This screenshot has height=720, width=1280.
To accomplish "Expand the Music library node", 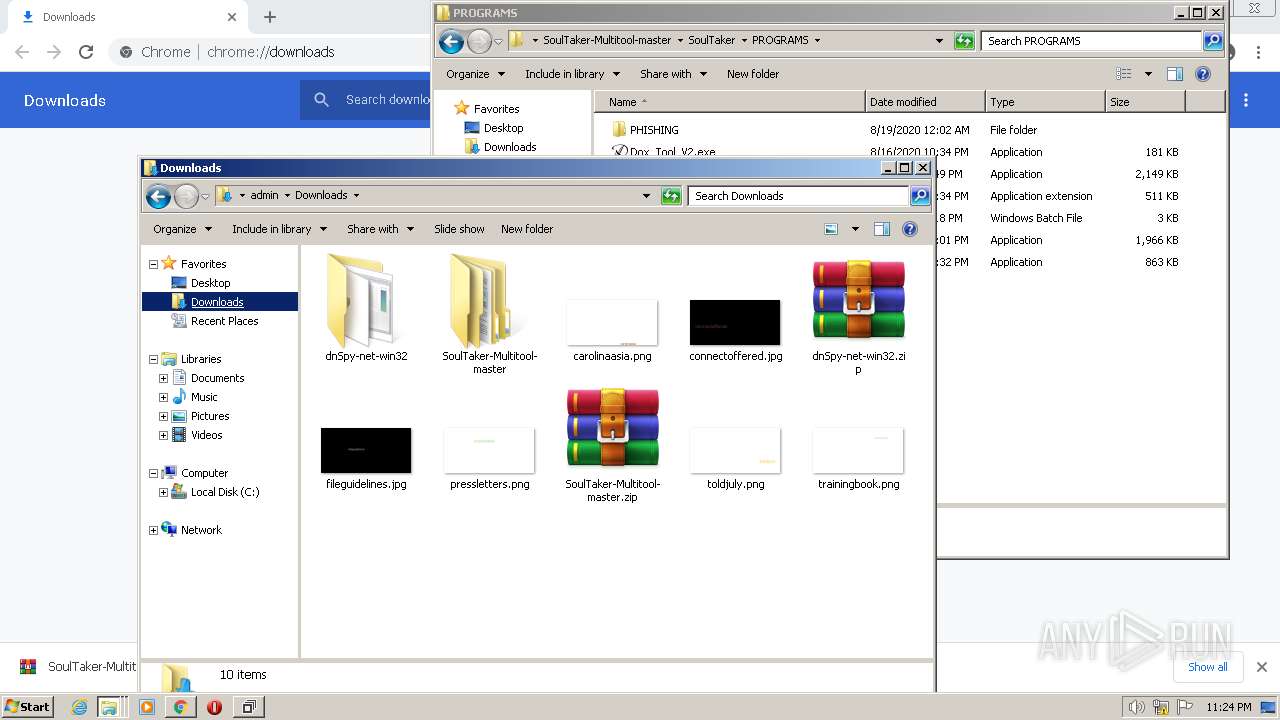I will click(163, 397).
